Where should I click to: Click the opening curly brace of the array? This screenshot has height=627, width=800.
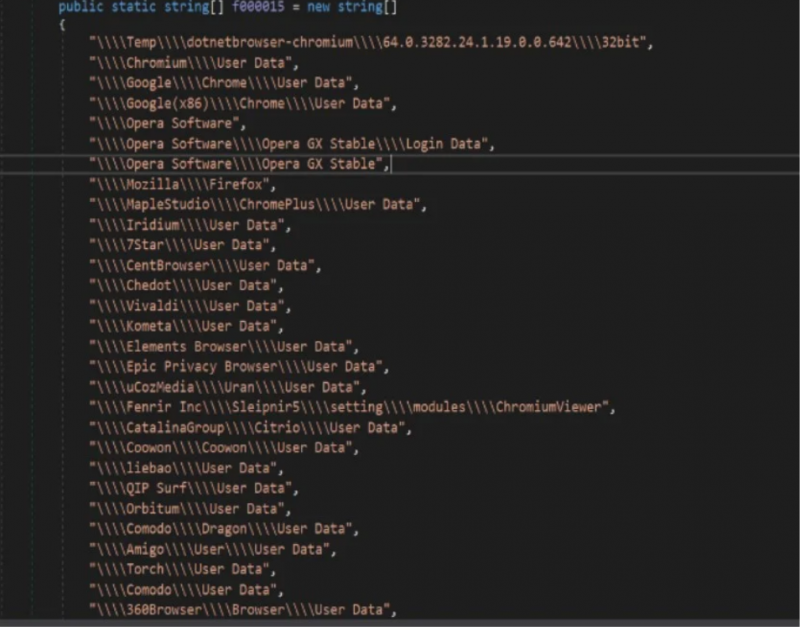point(63,24)
